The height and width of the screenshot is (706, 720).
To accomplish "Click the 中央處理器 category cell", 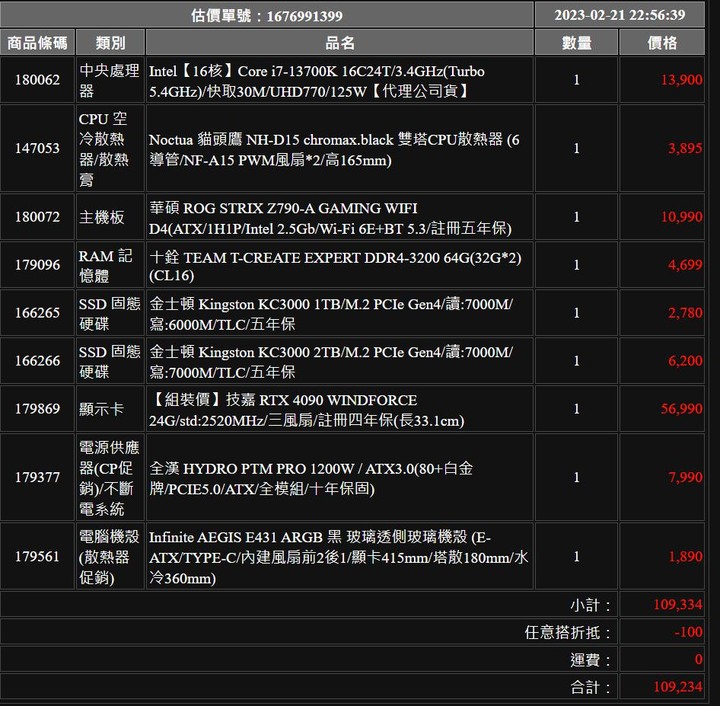I will point(109,80).
